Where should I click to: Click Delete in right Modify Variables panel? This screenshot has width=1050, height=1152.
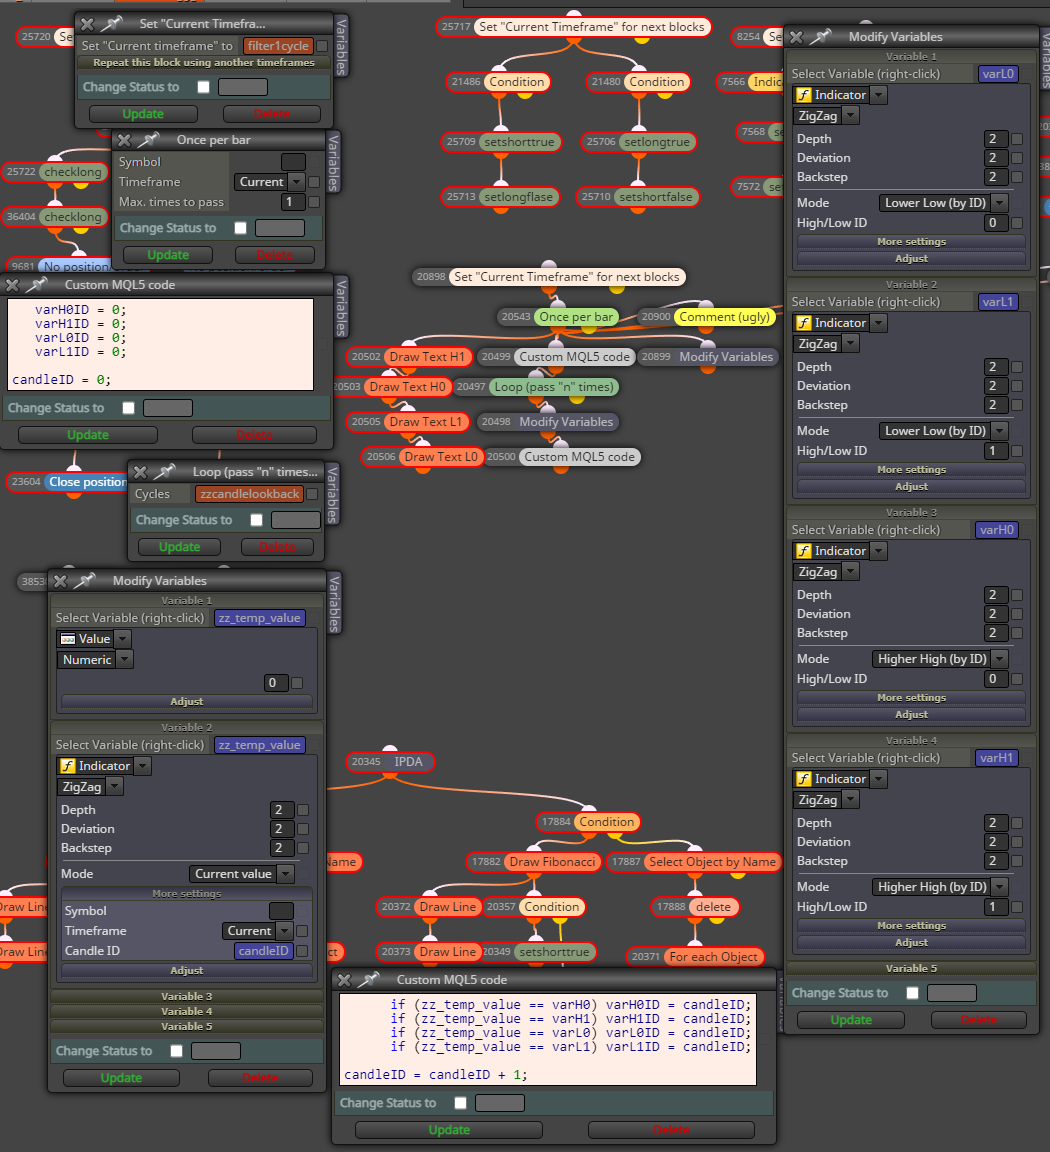pos(979,1020)
